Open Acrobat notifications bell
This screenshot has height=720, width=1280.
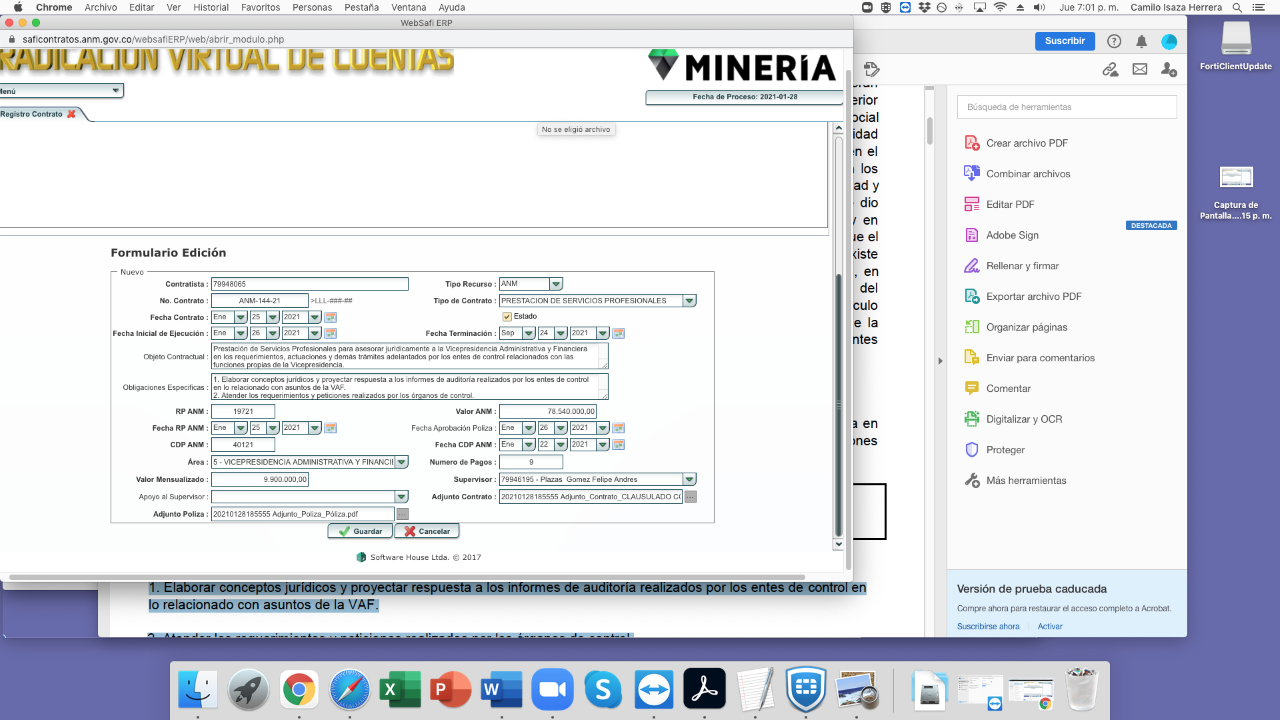(x=1141, y=41)
